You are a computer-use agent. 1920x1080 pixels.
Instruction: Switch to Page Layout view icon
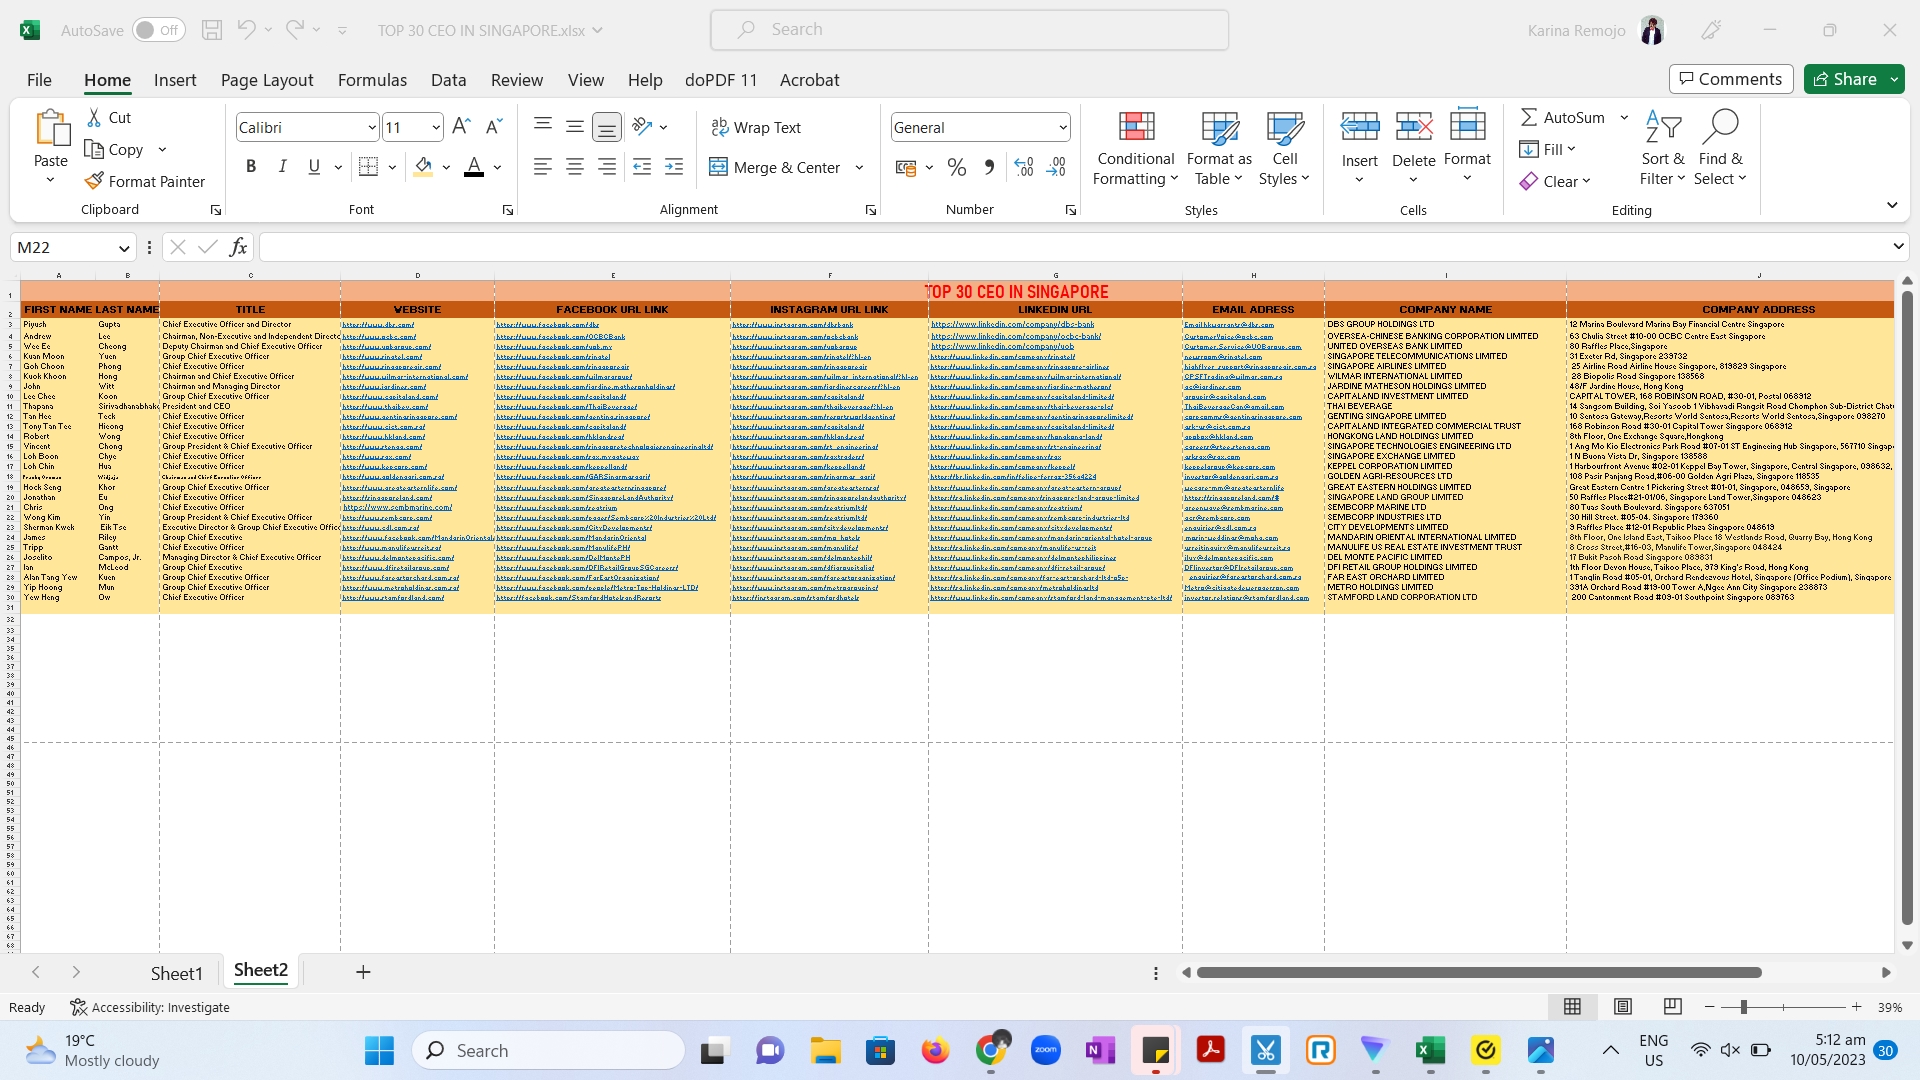point(1623,1006)
